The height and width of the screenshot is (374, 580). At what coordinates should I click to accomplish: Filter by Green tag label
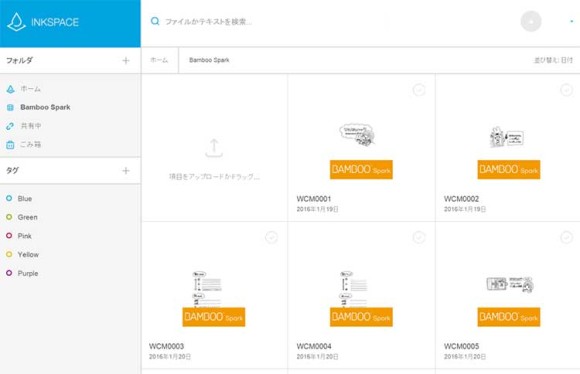click(x=28, y=217)
